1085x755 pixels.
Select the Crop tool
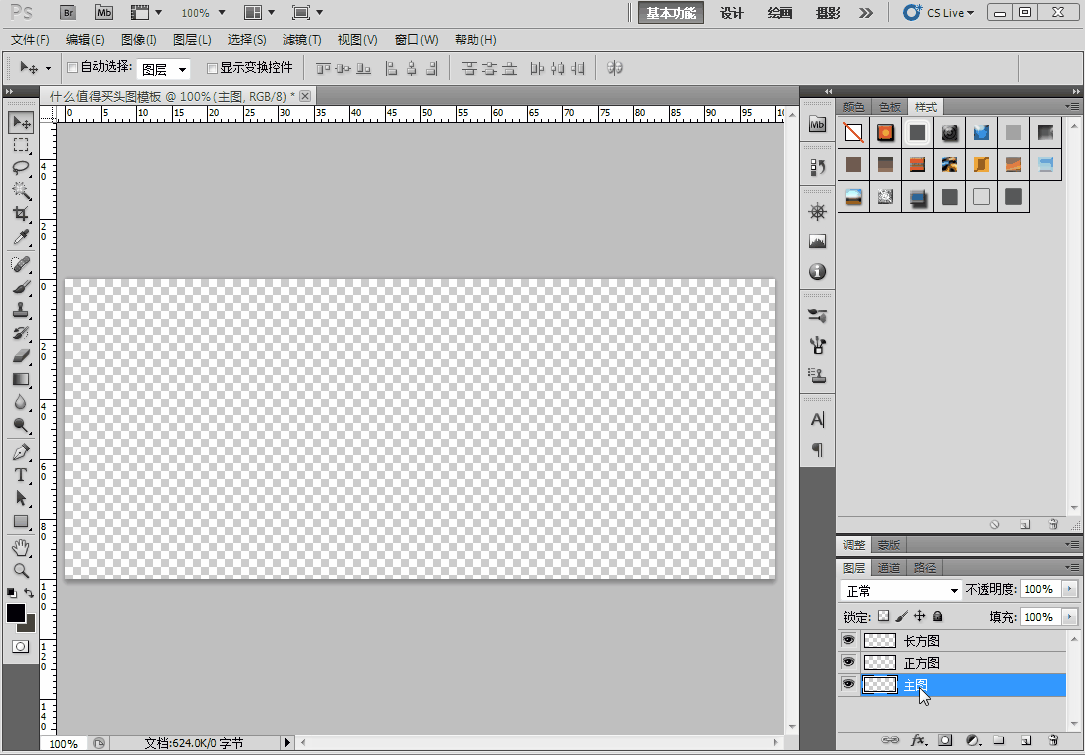21,214
